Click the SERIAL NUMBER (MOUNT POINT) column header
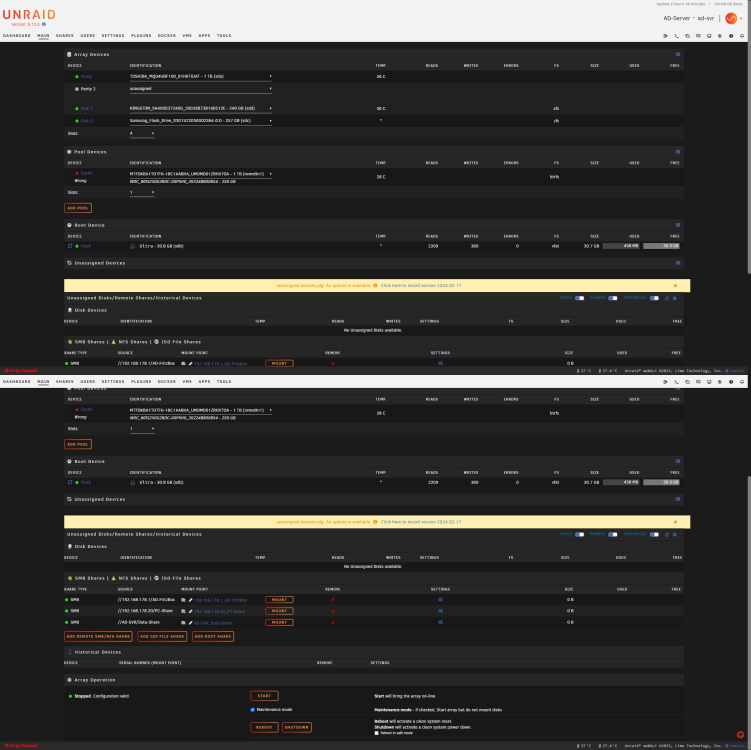 (x=150, y=663)
